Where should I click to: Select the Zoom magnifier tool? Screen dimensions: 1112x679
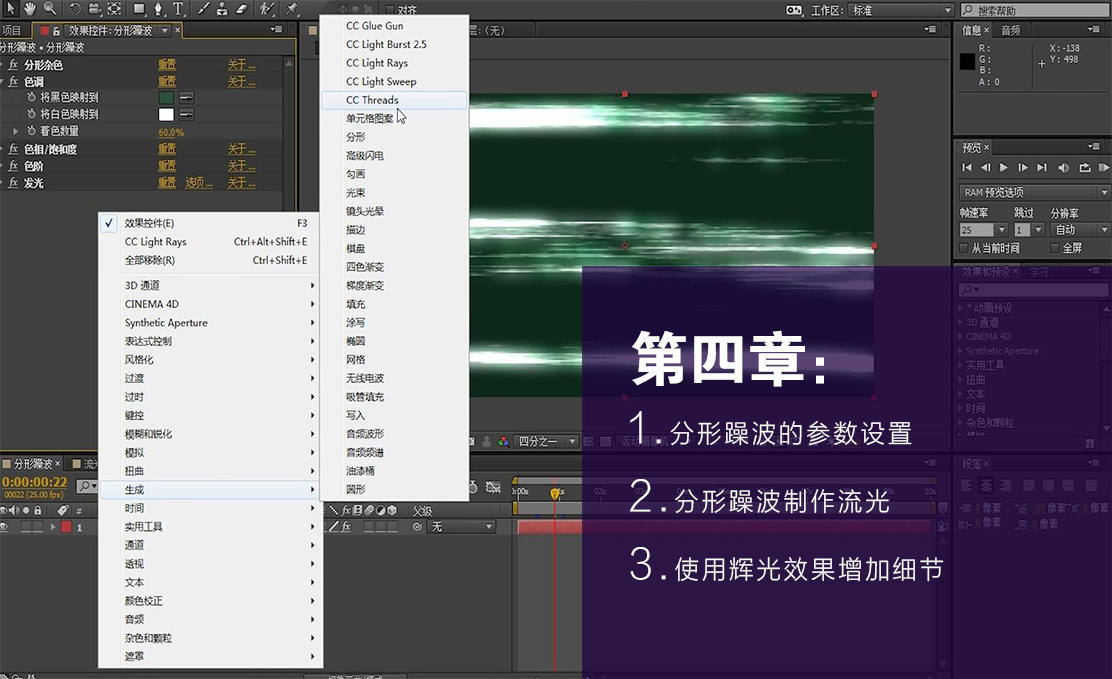pyautogui.click(x=49, y=9)
